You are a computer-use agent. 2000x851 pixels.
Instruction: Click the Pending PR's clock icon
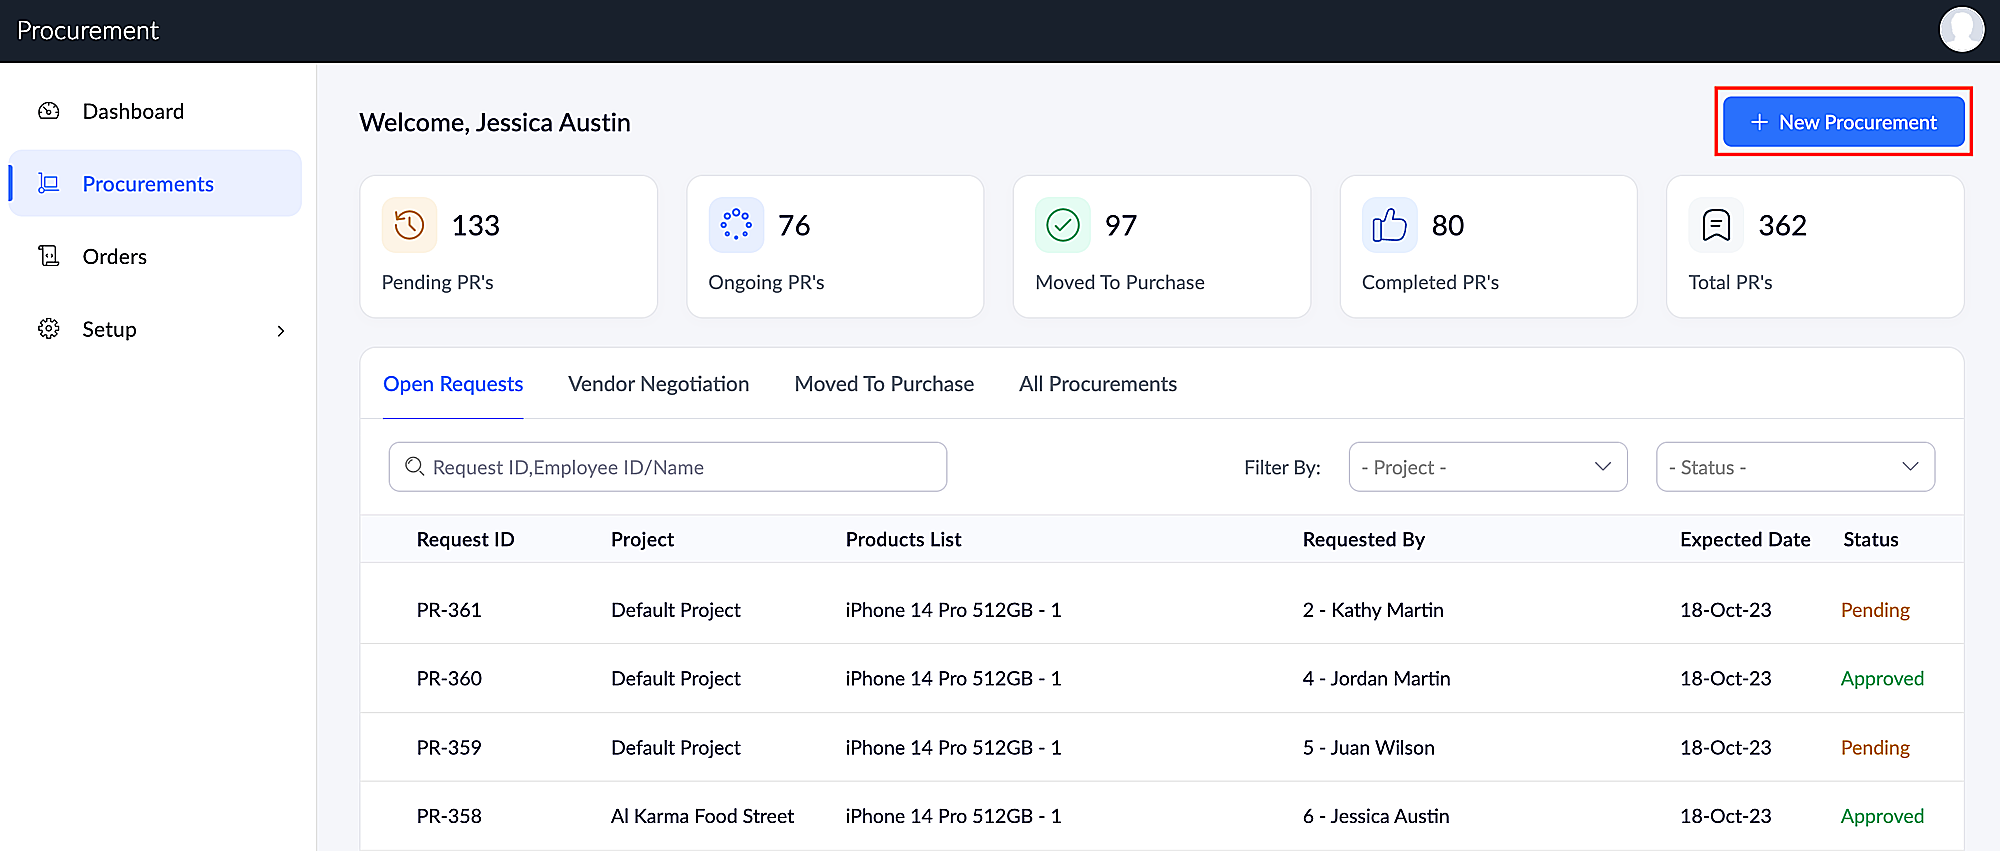point(409,225)
